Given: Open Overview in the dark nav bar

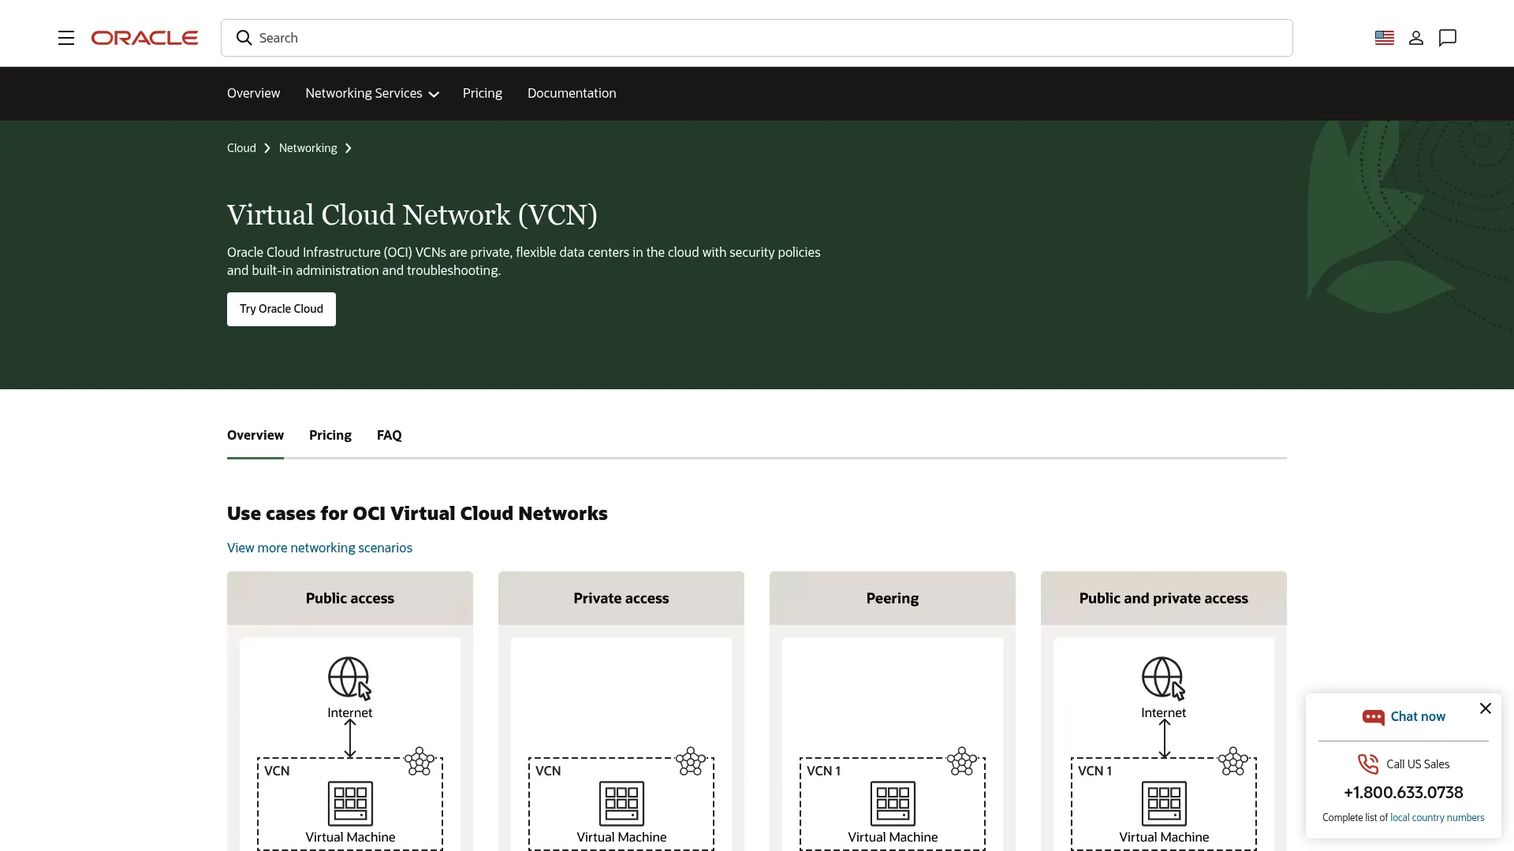Looking at the screenshot, I should point(253,93).
